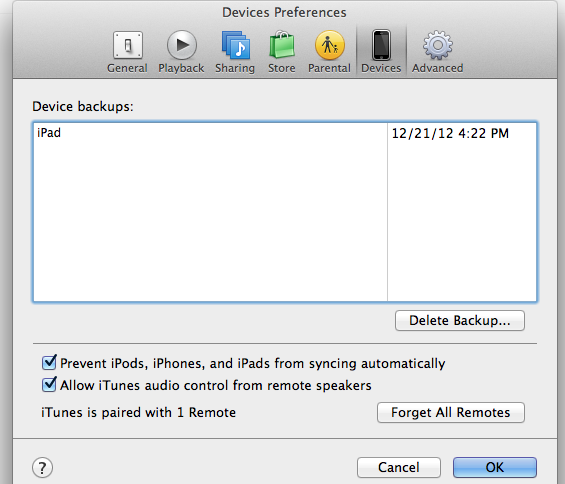Open the Playback preferences play icon
The image size is (565, 484).
pyautogui.click(x=182, y=45)
